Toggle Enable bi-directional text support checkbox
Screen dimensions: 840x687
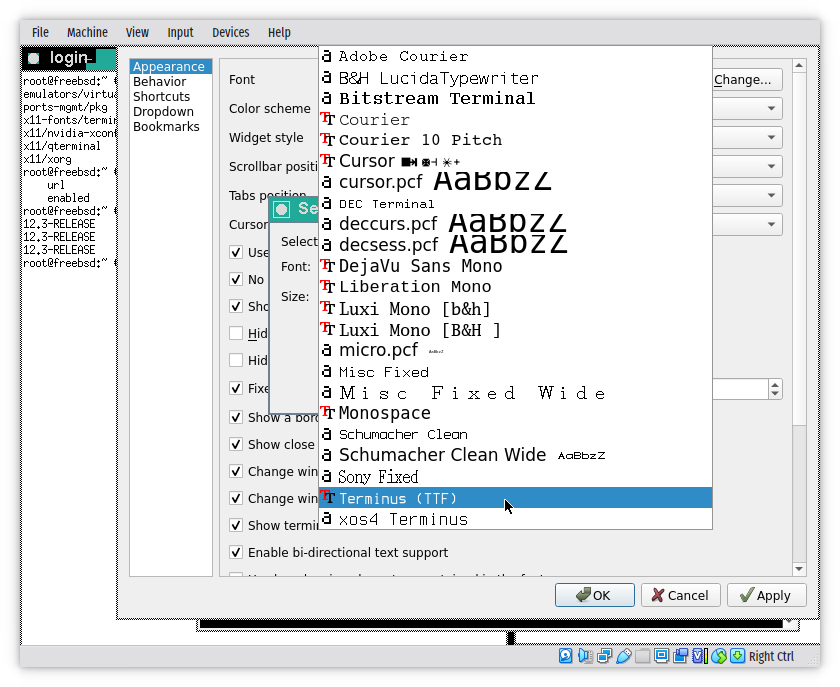[236, 552]
